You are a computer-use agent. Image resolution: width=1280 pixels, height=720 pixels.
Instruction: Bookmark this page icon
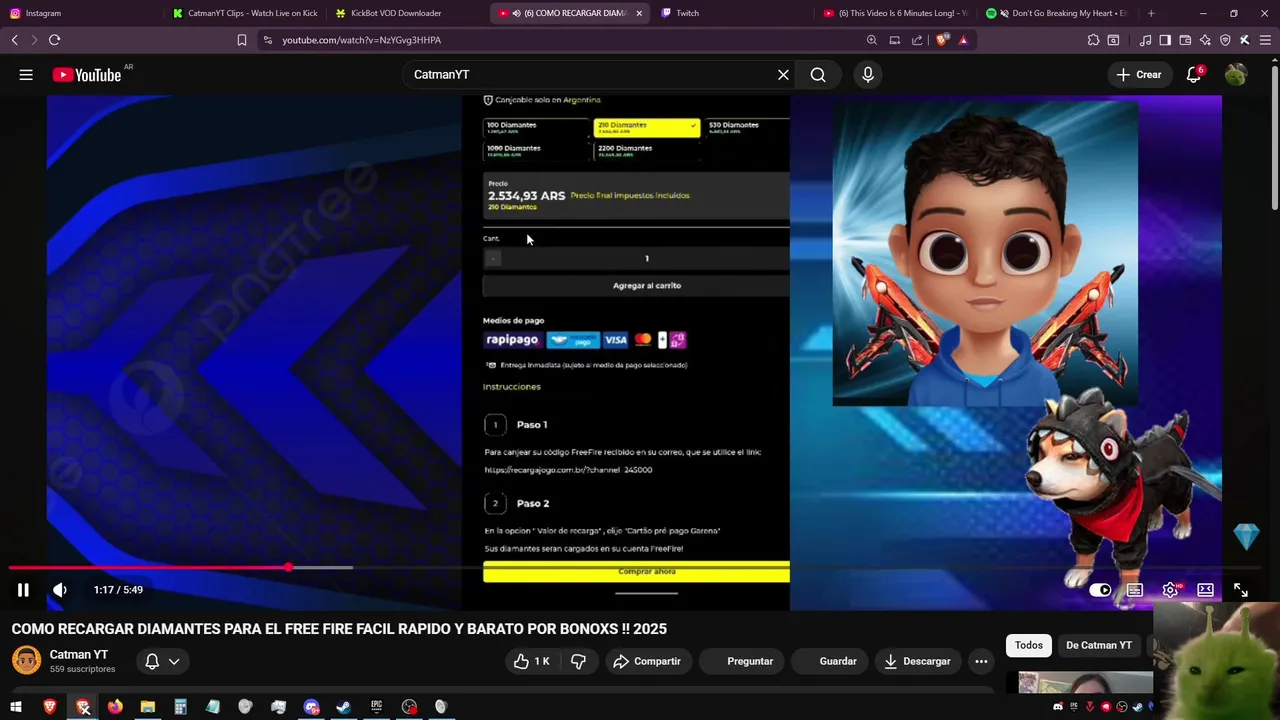pyautogui.click(x=241, y=40)
